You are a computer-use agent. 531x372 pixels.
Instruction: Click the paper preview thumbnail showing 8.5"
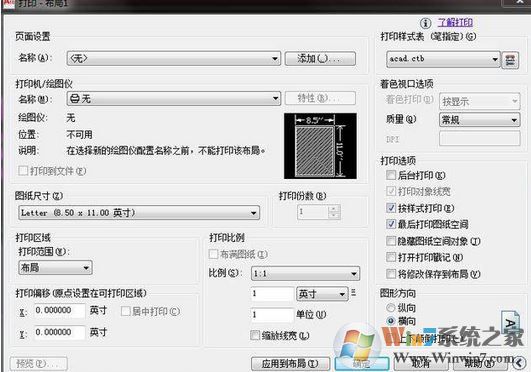coord(320,146)
